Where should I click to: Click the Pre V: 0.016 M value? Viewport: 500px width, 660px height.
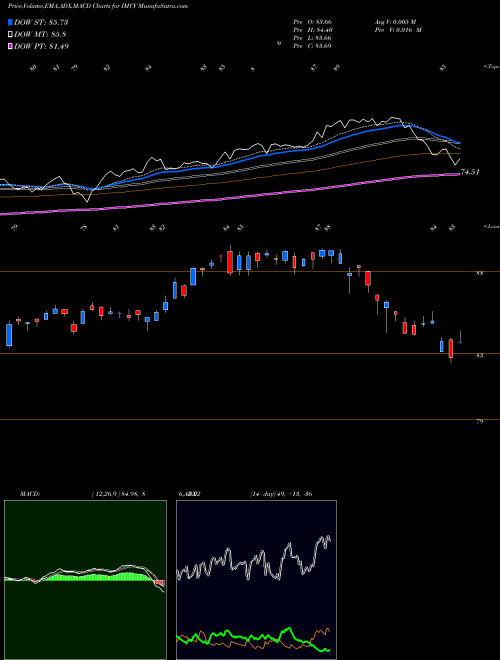point(398,30)
